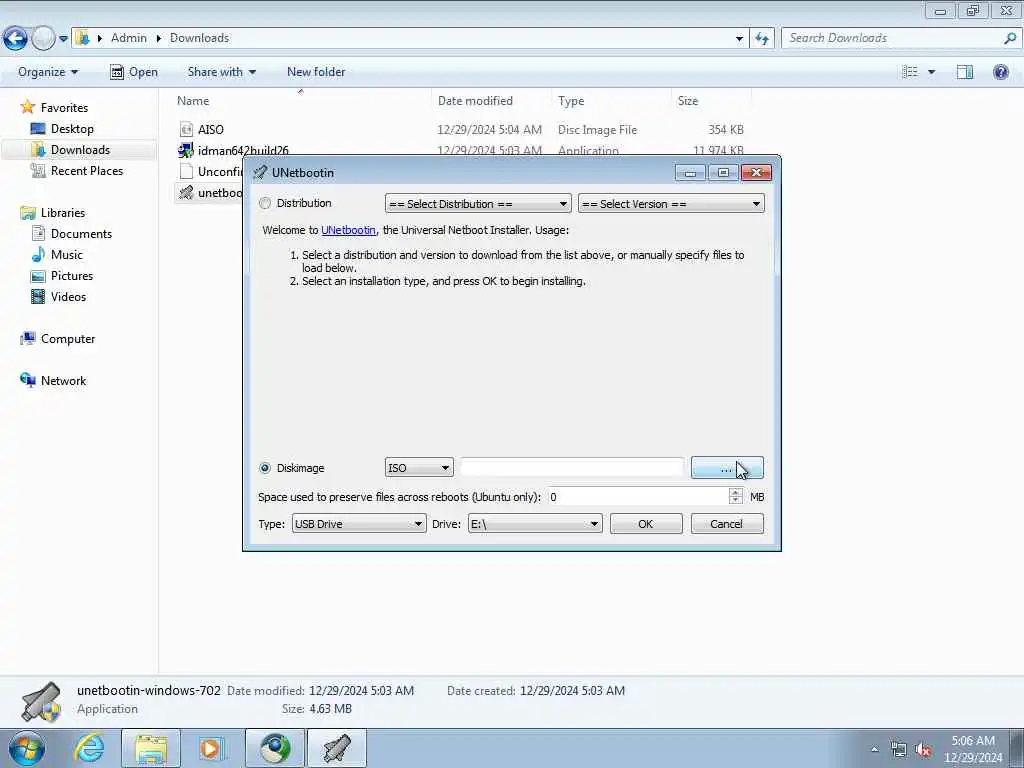The width and height of the screenshot is (1024, 768).
Task: Click the network tray icon
Action: pyautogui.click(x=899, y=750)
